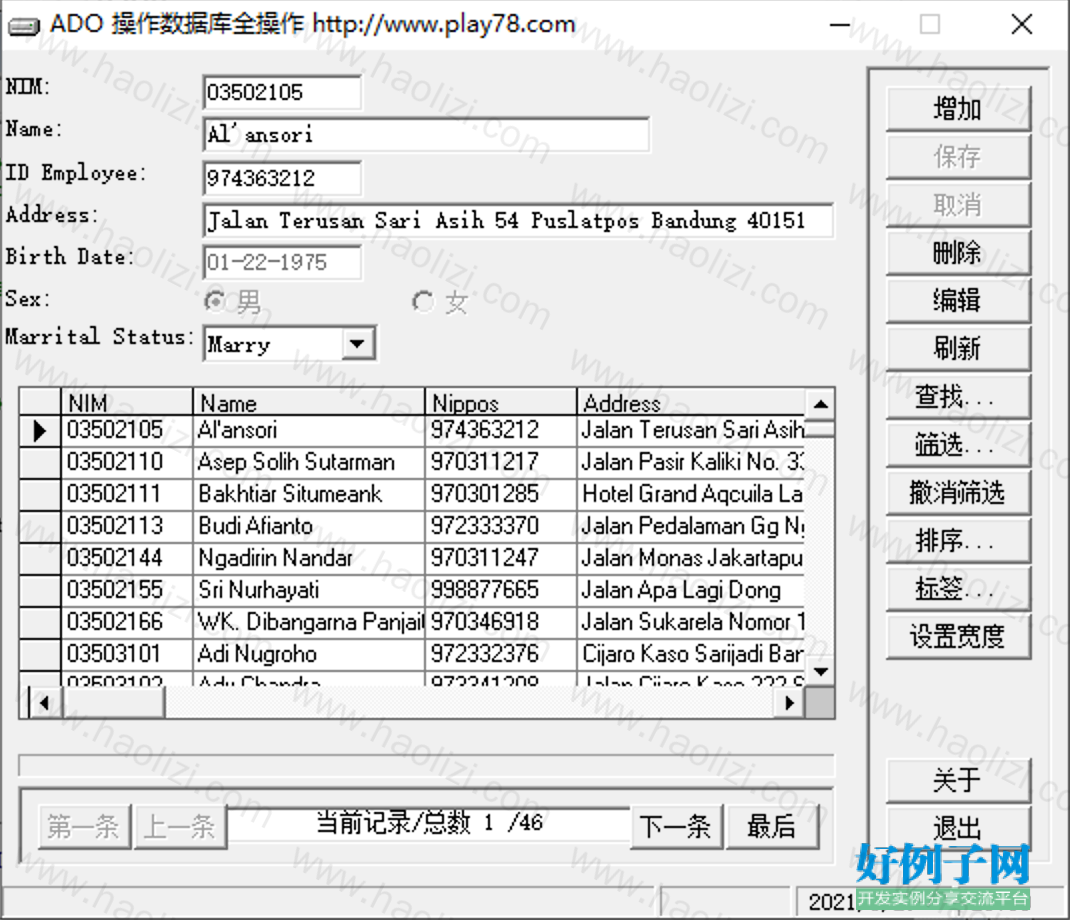Click into the Name input field
1070x920 pixels.
pyautogui.click(x=426, y=134)
